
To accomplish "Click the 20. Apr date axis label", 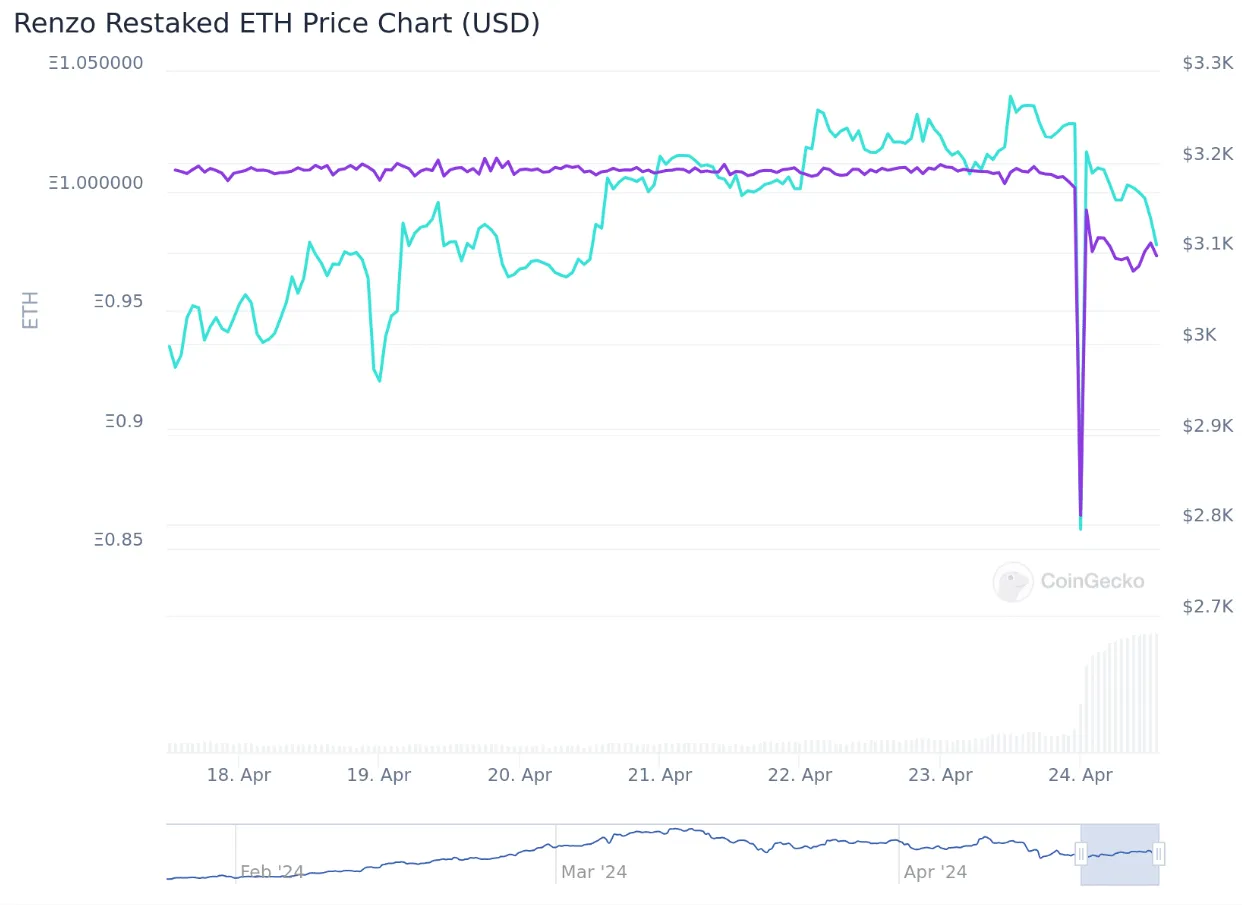I will [x=520, y=775].
